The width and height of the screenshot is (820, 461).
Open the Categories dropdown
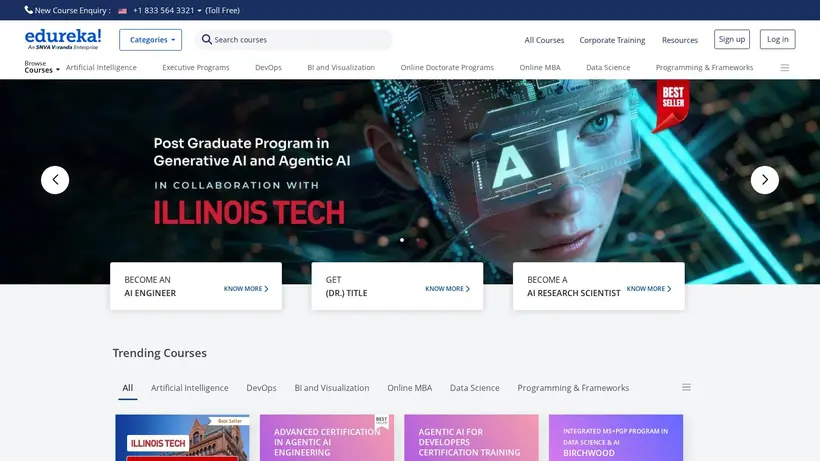151,40
